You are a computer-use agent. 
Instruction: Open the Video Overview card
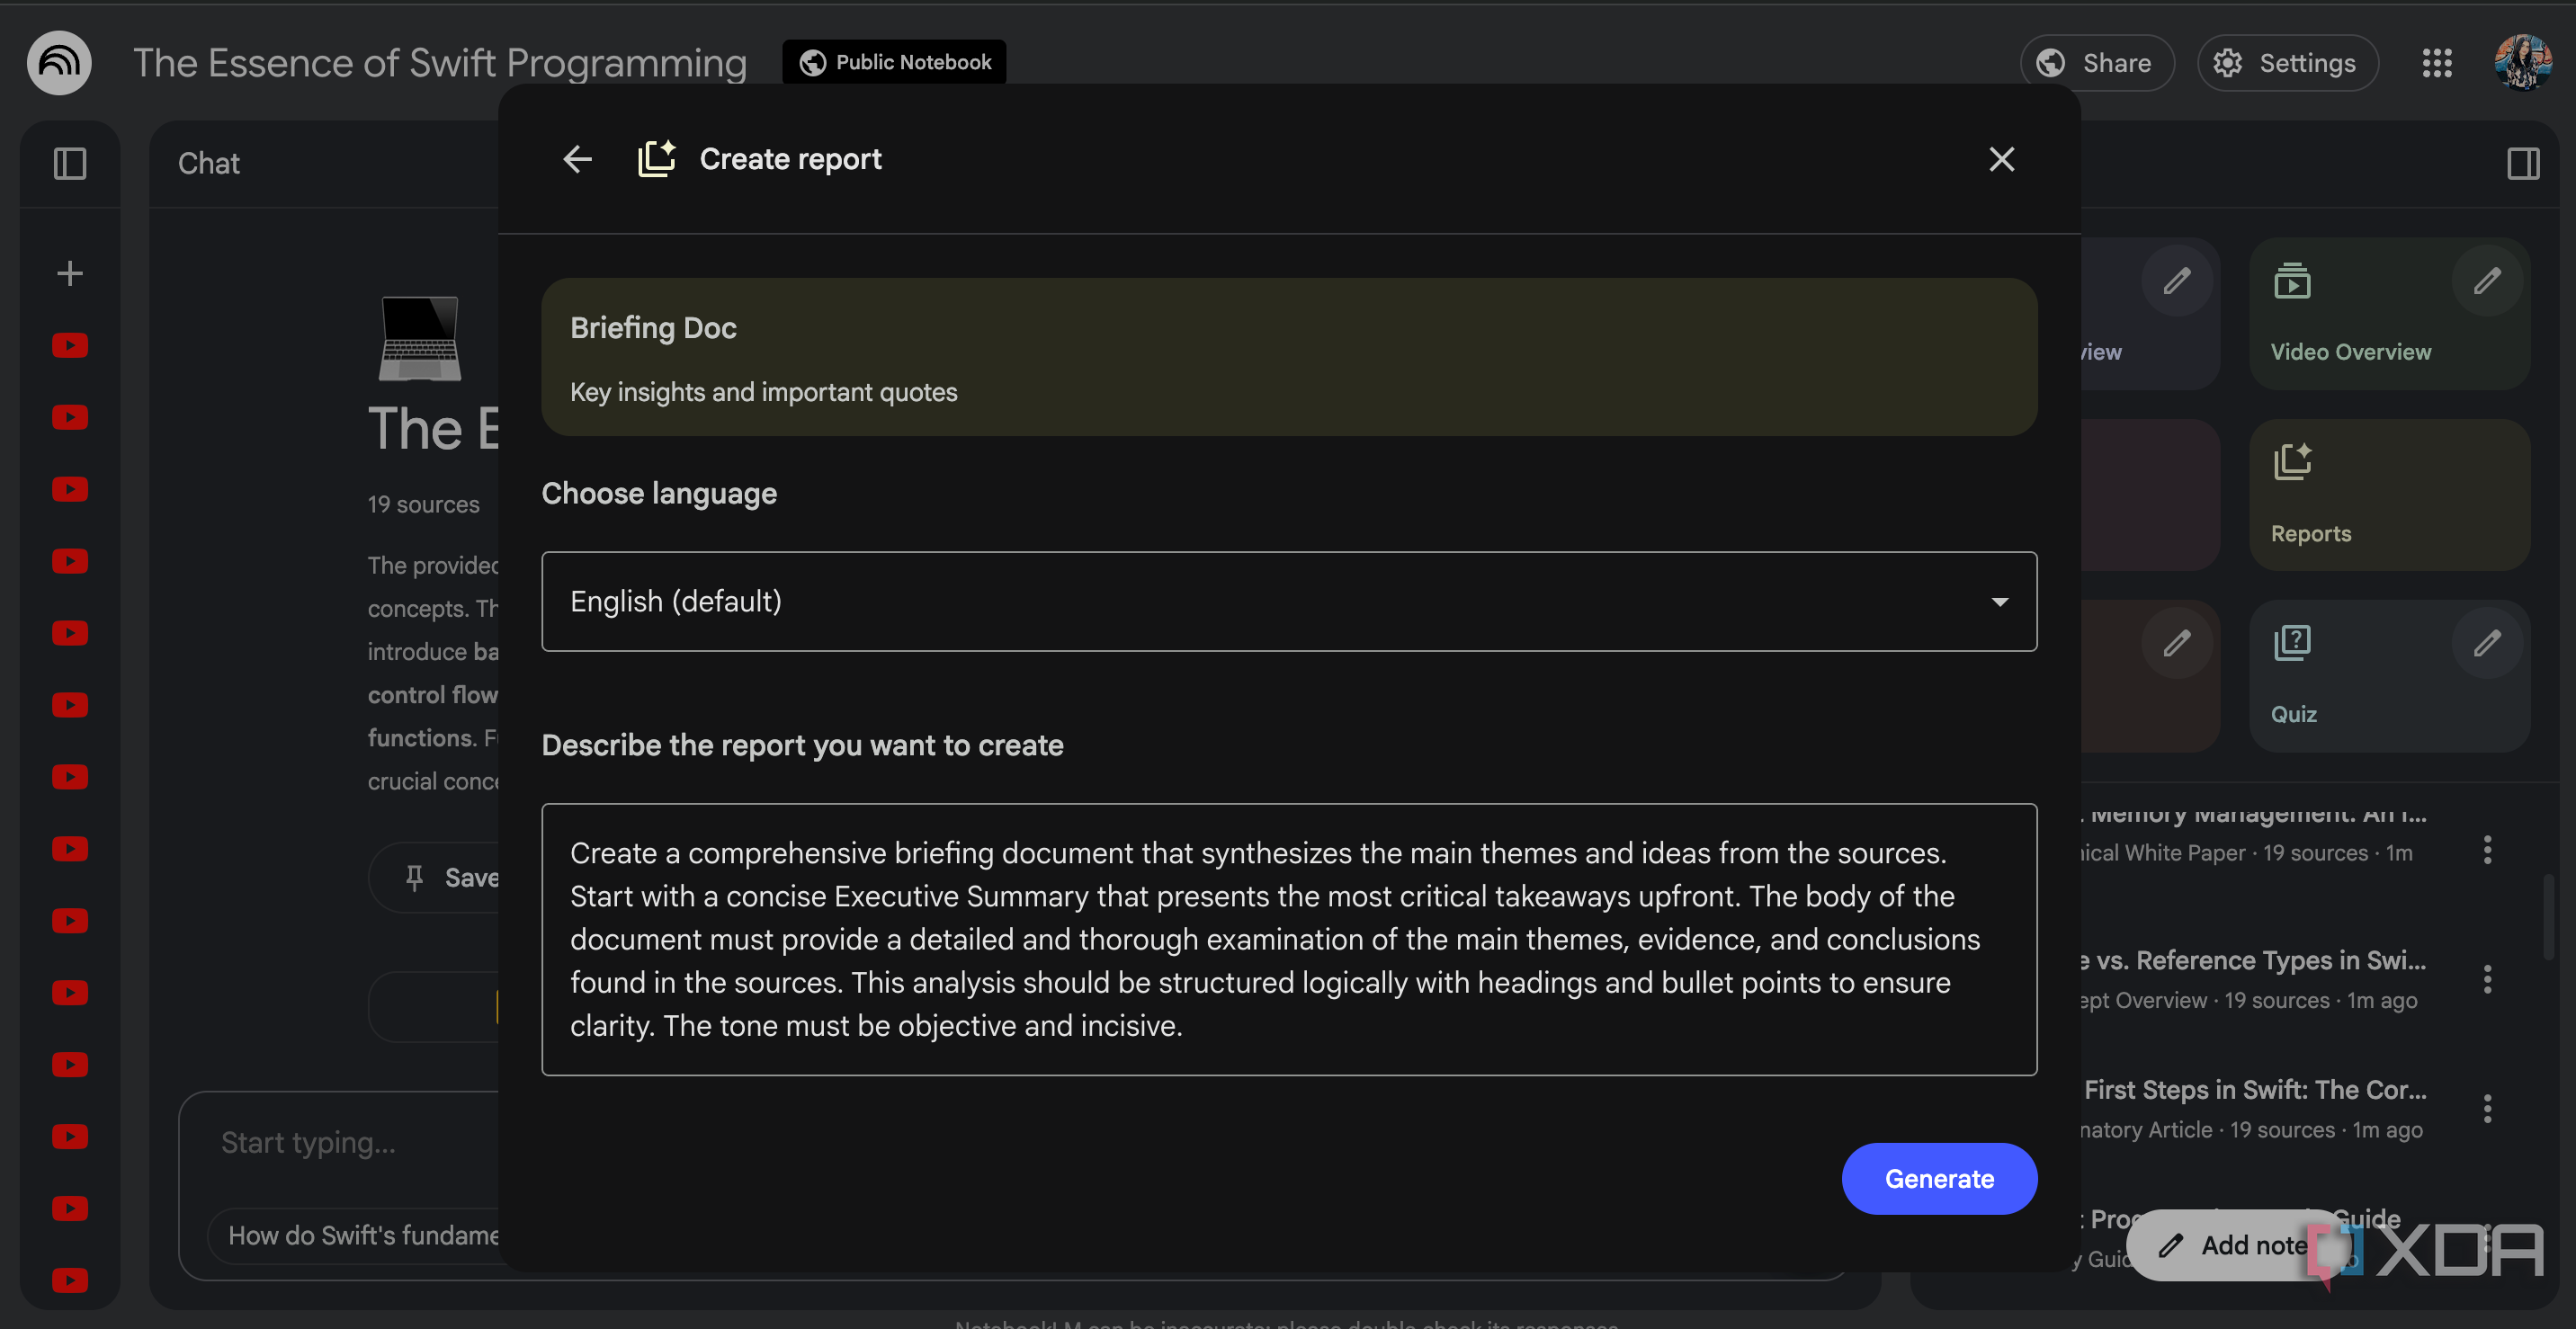[x=2389, y=313]
